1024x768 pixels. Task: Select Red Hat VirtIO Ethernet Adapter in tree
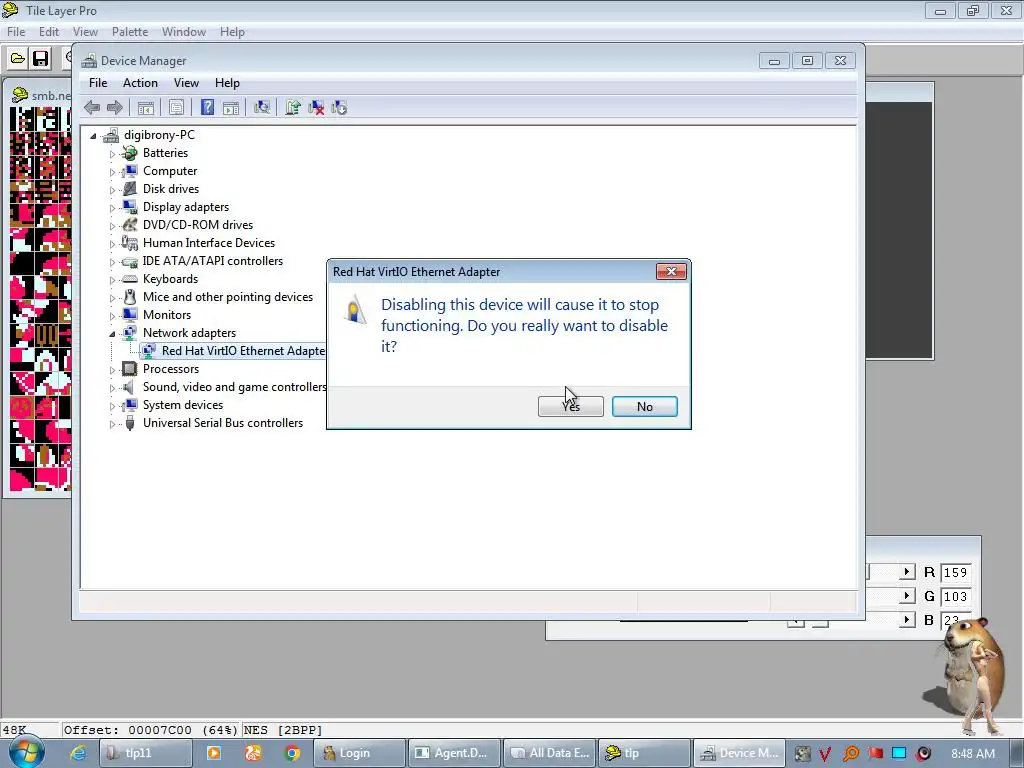pos(243,351)
